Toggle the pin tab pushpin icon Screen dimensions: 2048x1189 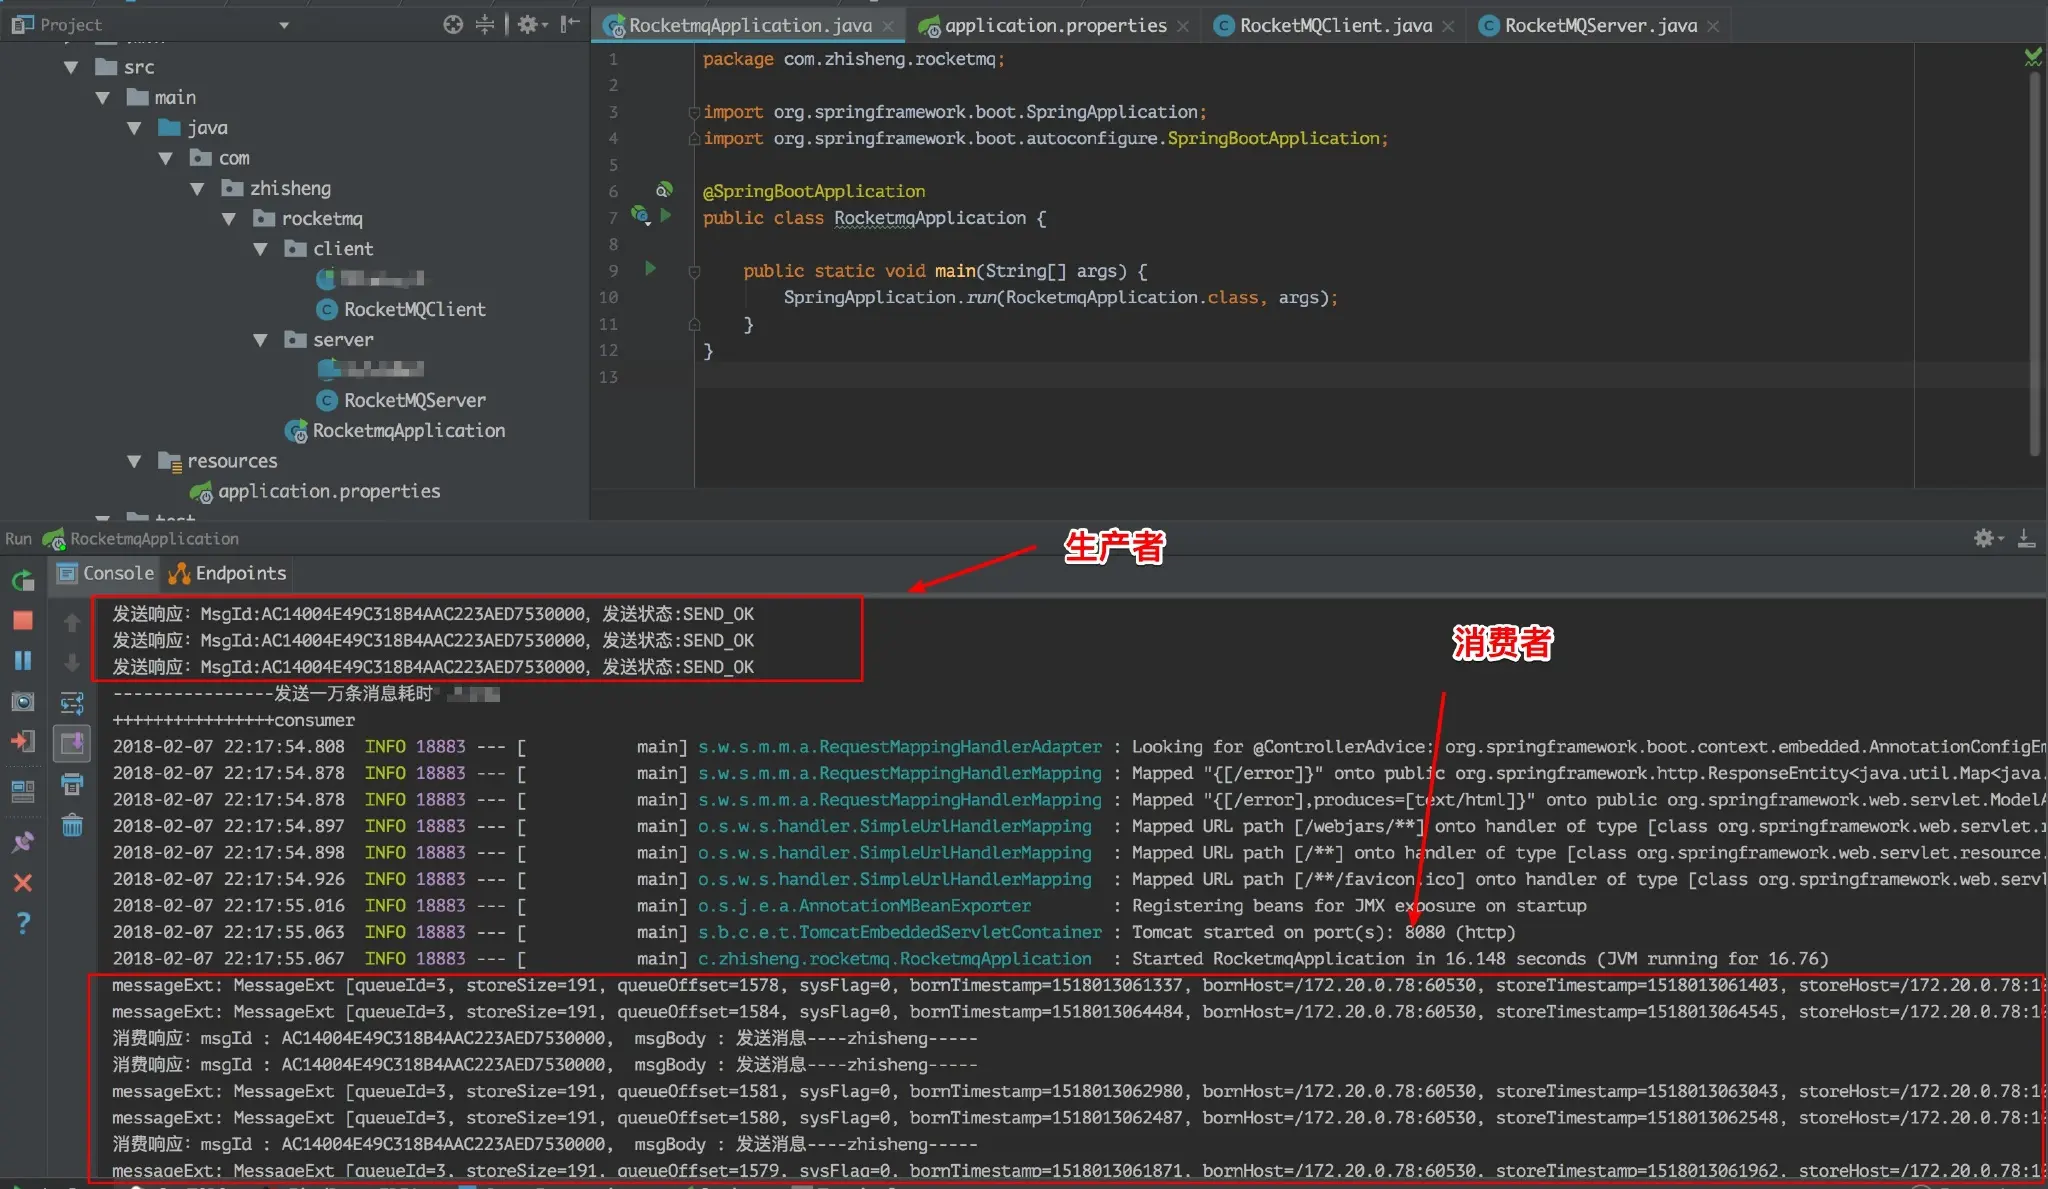tap(22, 842)
